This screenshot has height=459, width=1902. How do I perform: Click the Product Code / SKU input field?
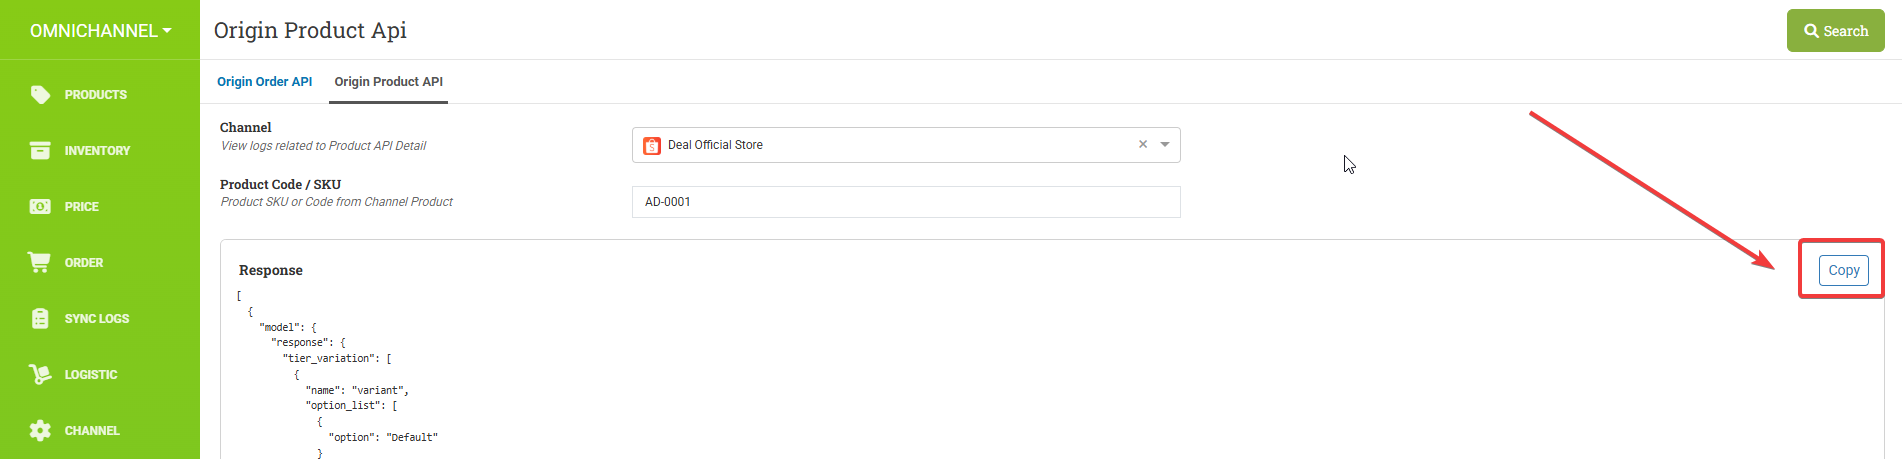coord(906,202)
